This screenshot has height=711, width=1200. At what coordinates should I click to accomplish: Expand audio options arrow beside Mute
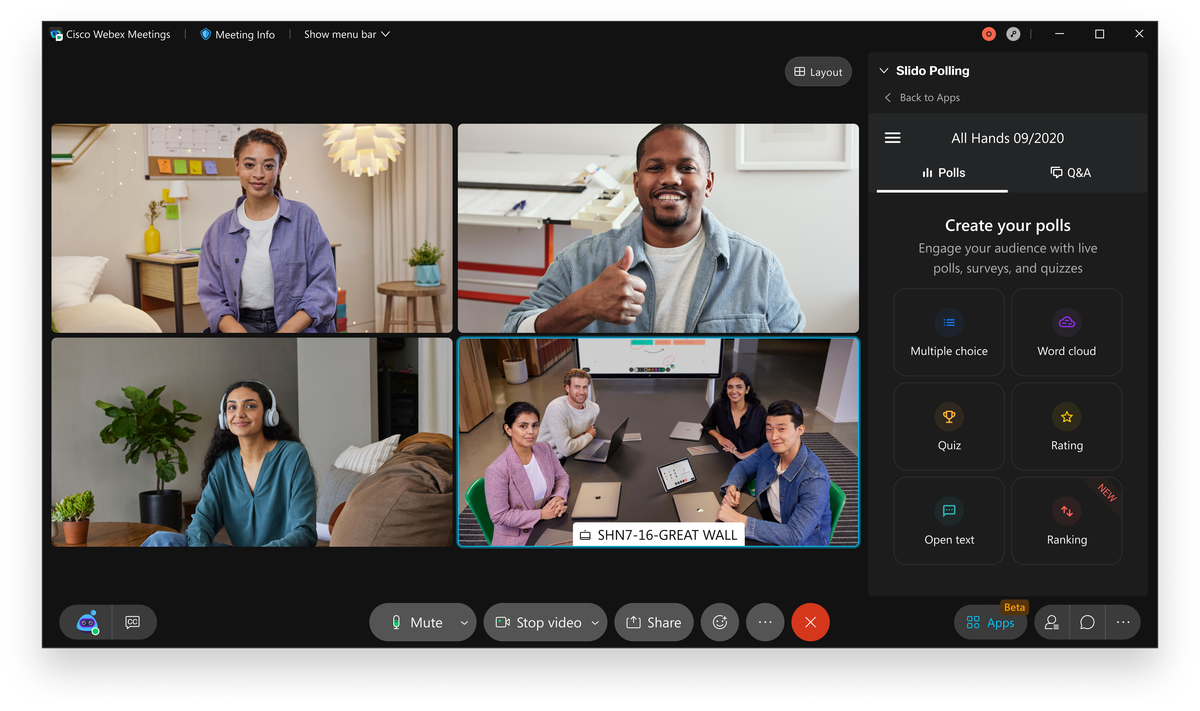464,622
